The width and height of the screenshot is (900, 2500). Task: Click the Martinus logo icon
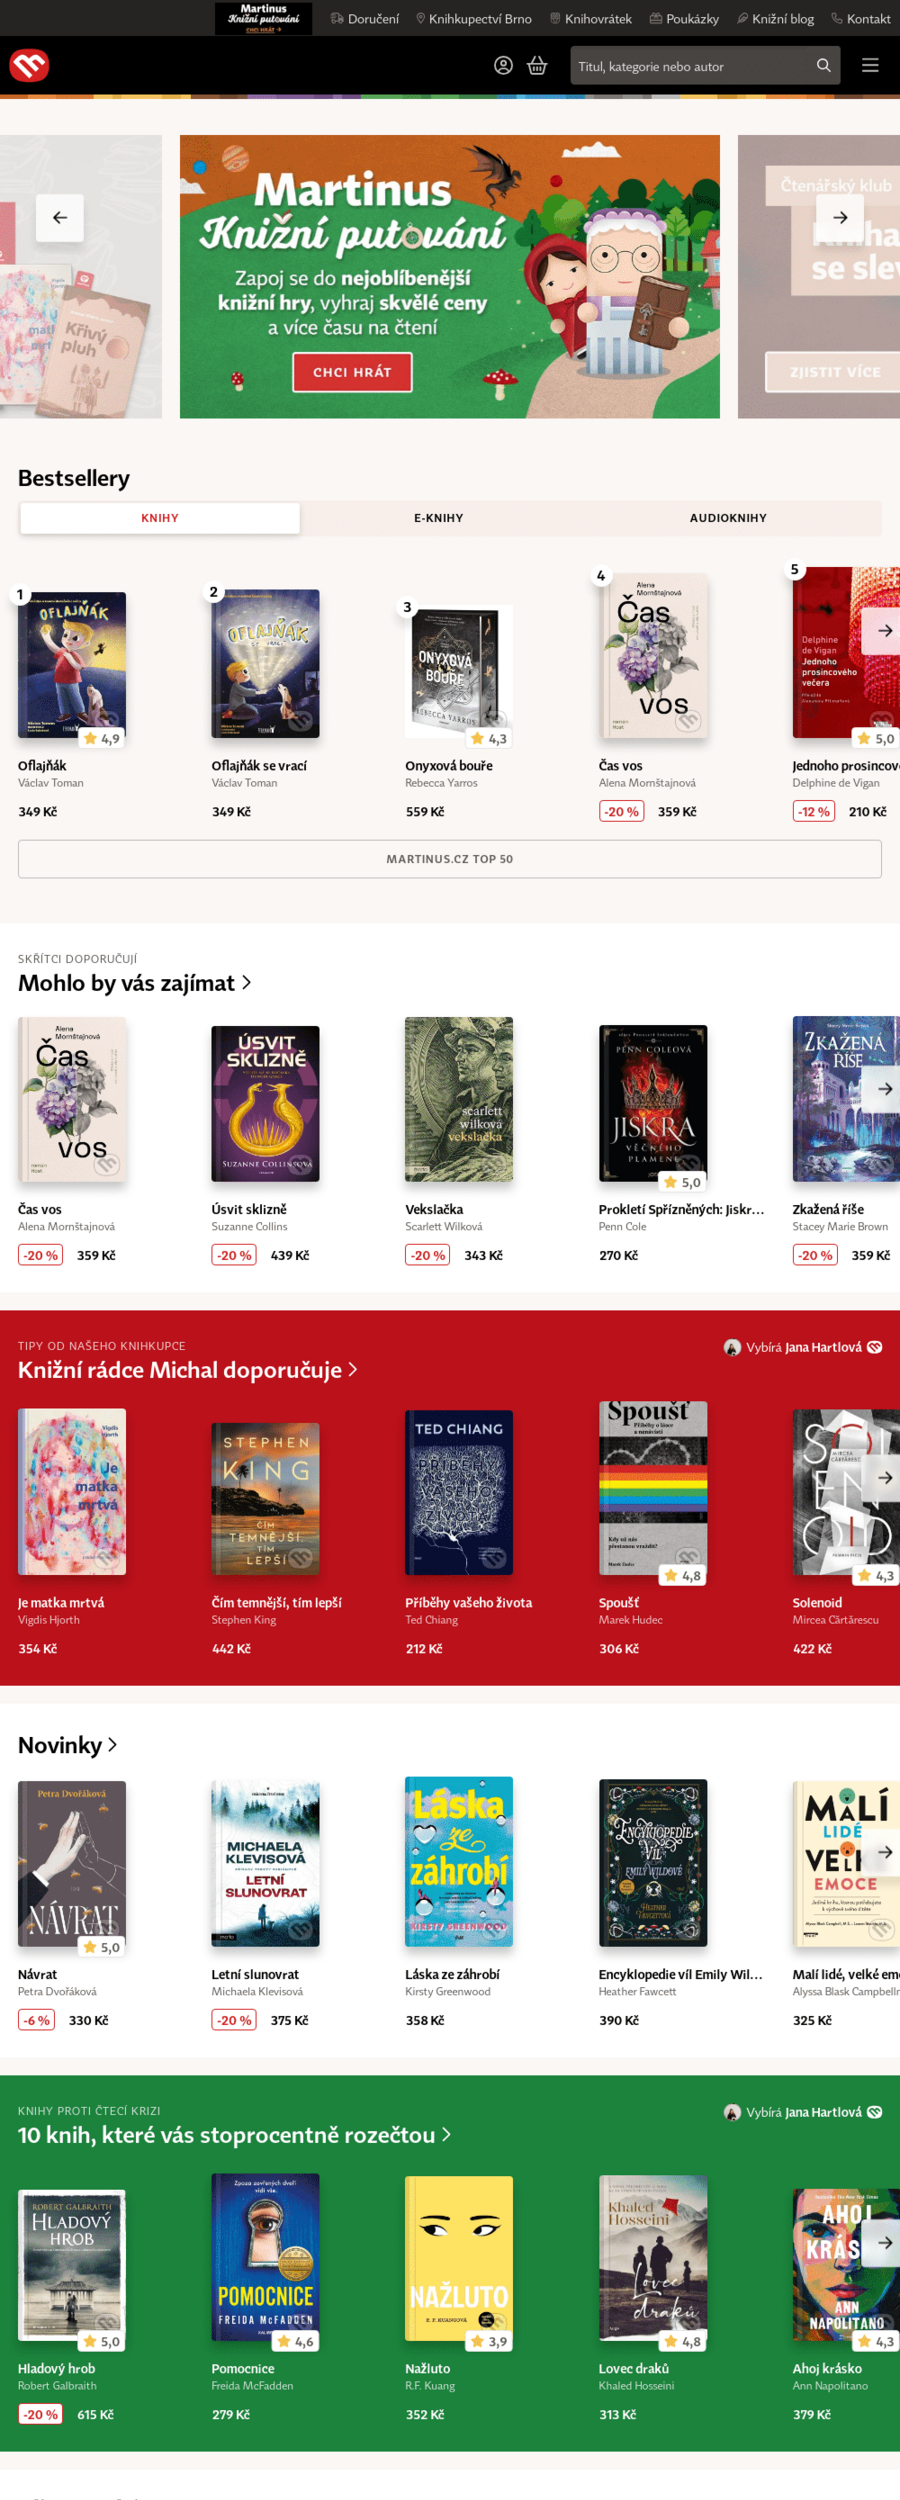tap(29, 66)
